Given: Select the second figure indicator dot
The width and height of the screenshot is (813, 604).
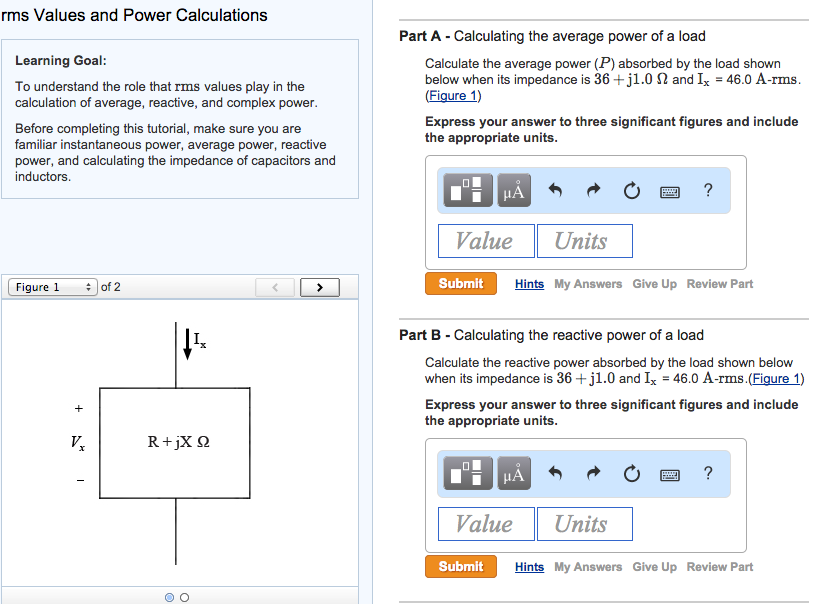Looking at the screenshot, I should (184, 597).
